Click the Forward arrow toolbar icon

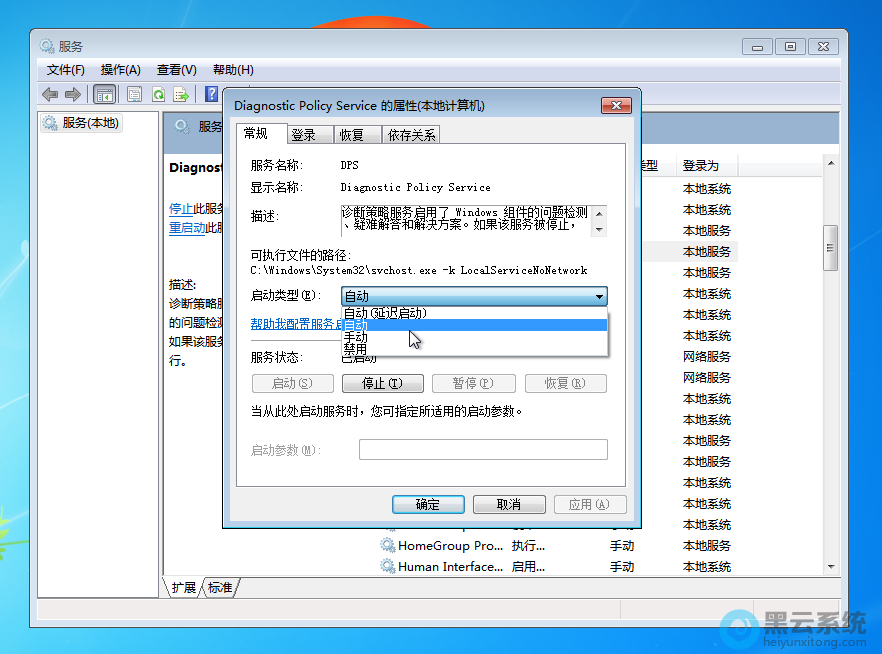coord(73,94)
